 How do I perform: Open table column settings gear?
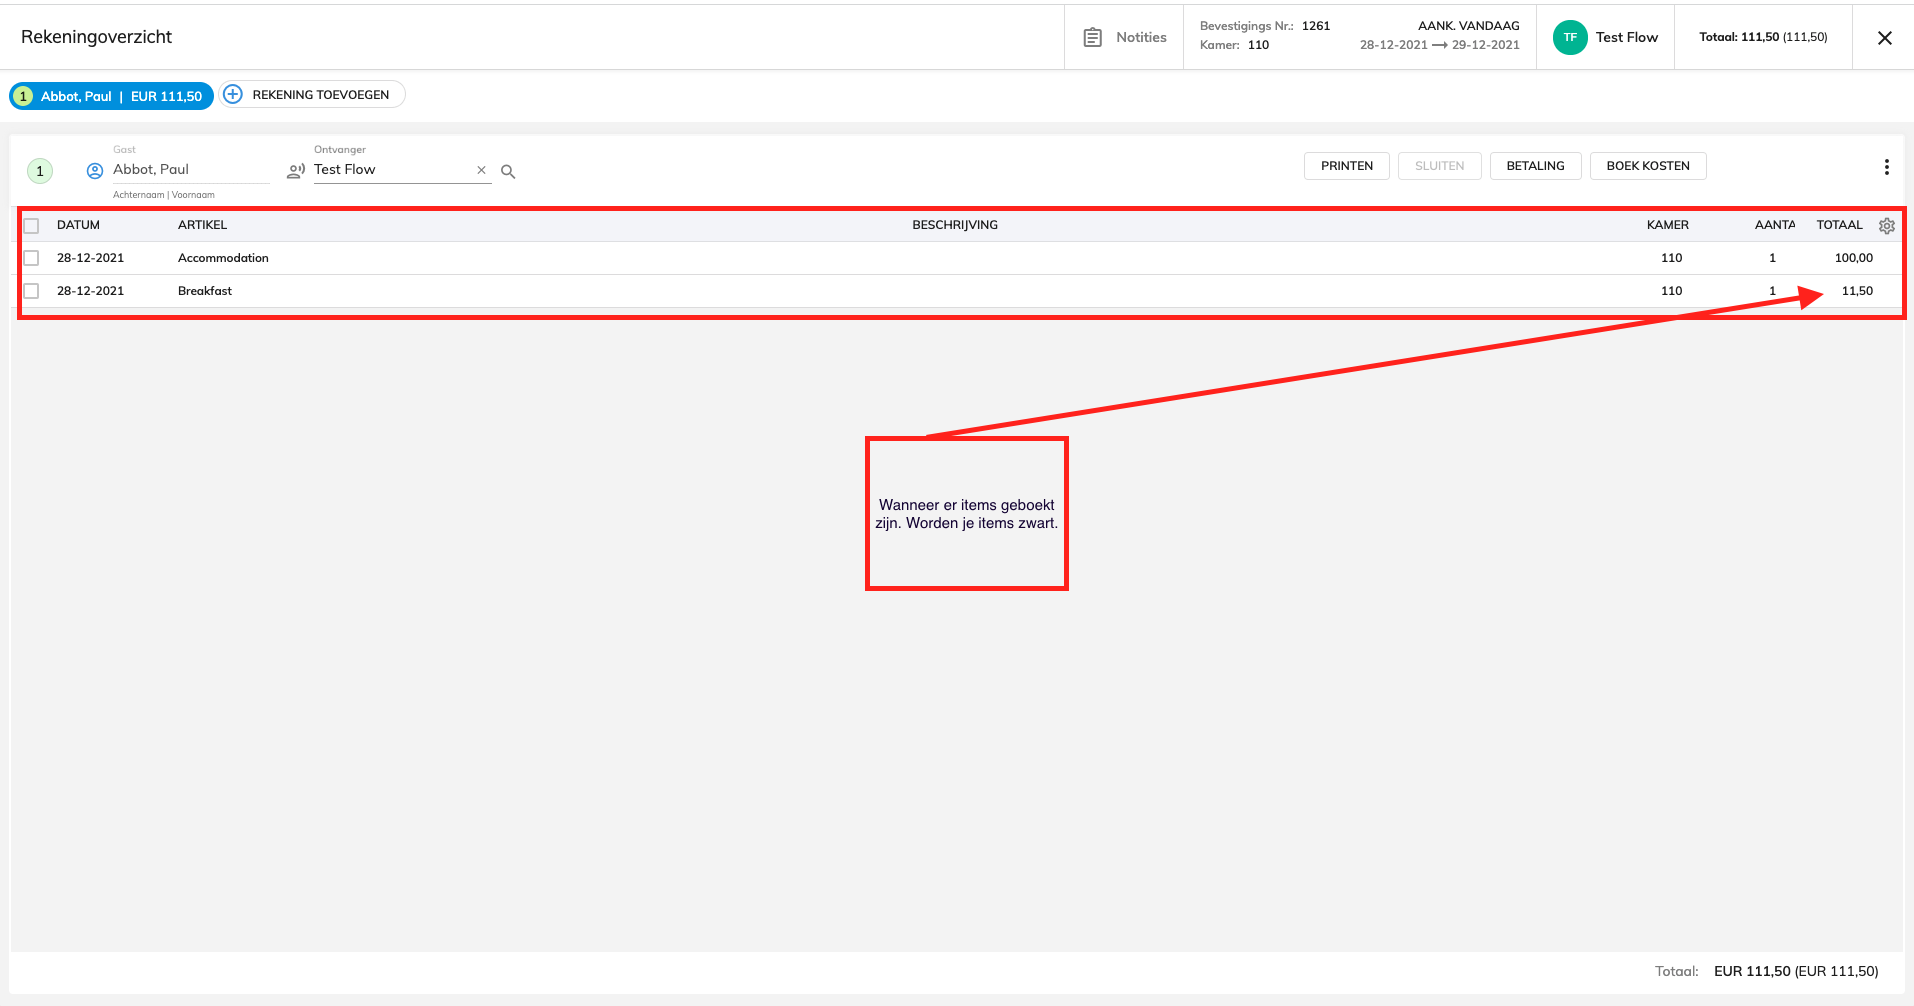[x=1886, y=226]
